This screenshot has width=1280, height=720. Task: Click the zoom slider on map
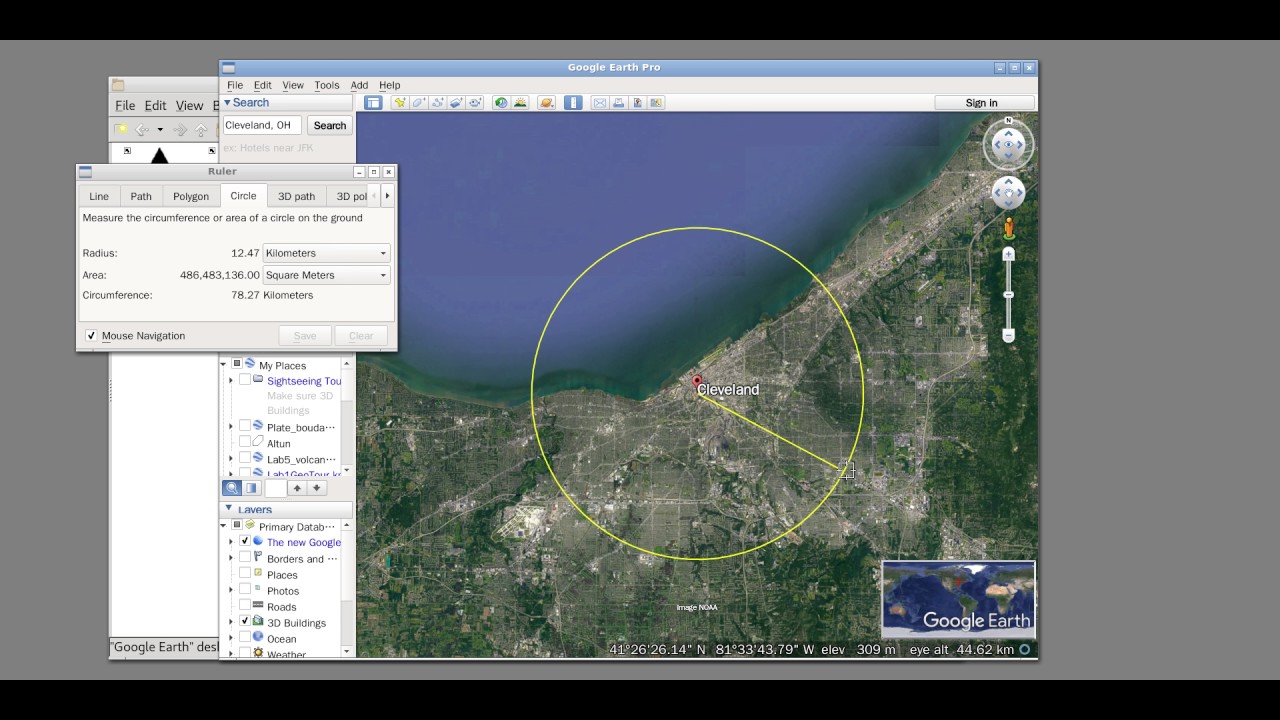tap(1008, 295)
